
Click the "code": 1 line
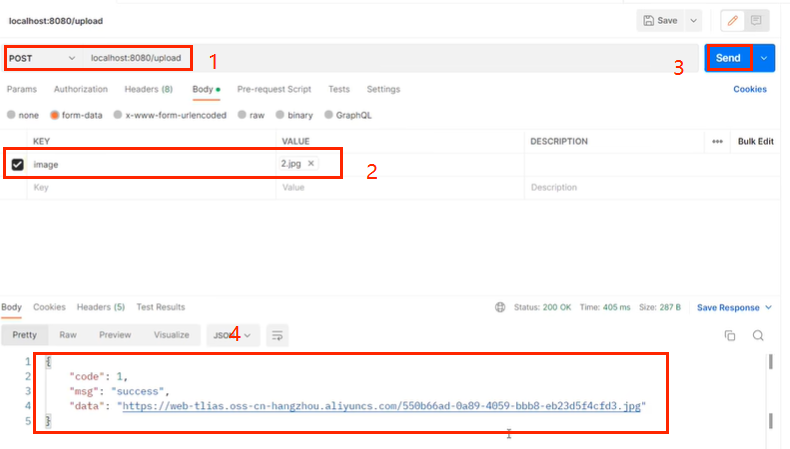(x=98, y=376)
